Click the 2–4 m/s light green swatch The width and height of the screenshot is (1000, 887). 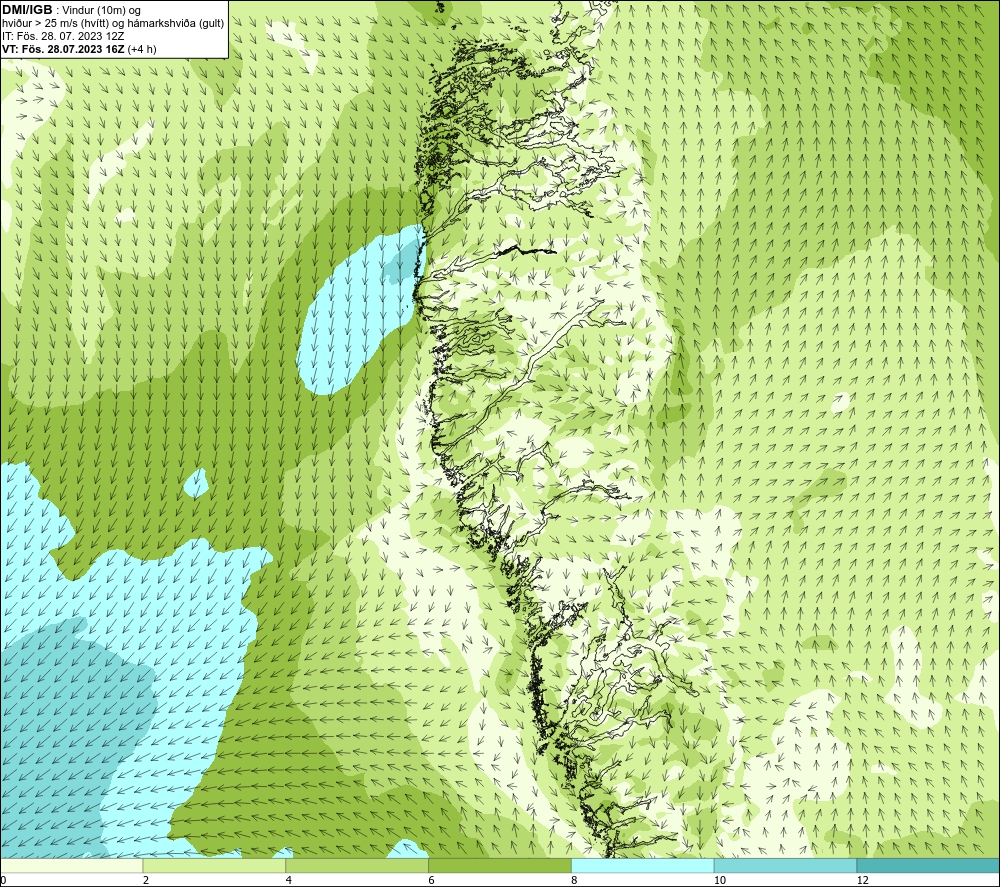point(214,865)
